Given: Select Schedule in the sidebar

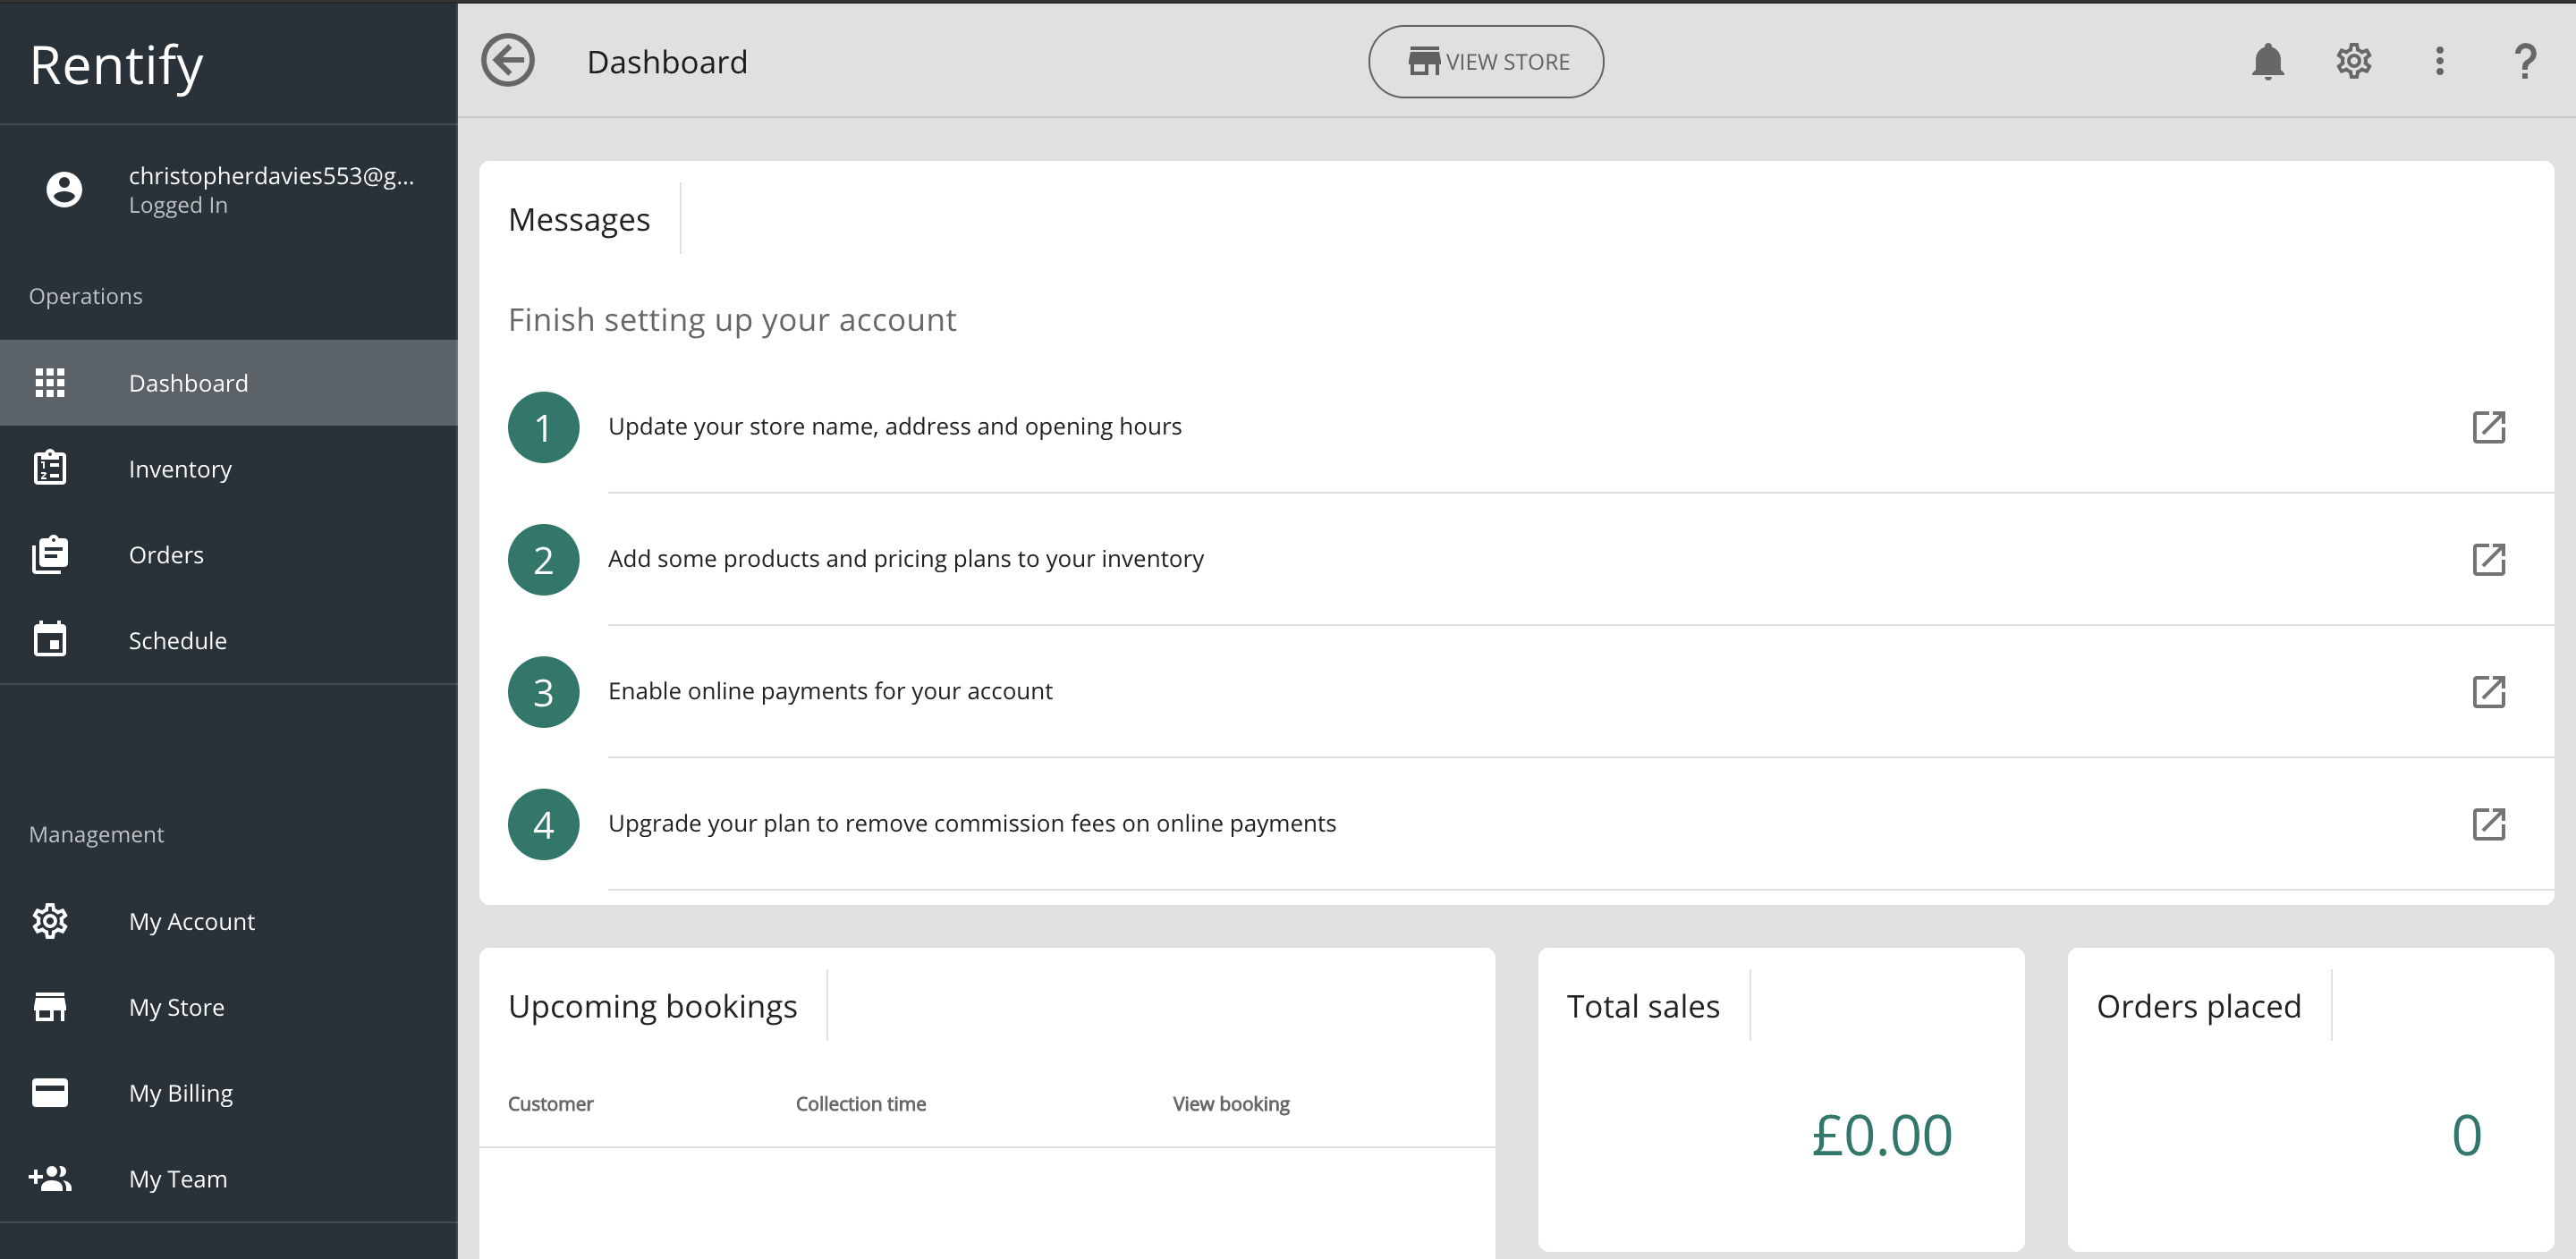Looking at the screenshot, I should point(177,641).
